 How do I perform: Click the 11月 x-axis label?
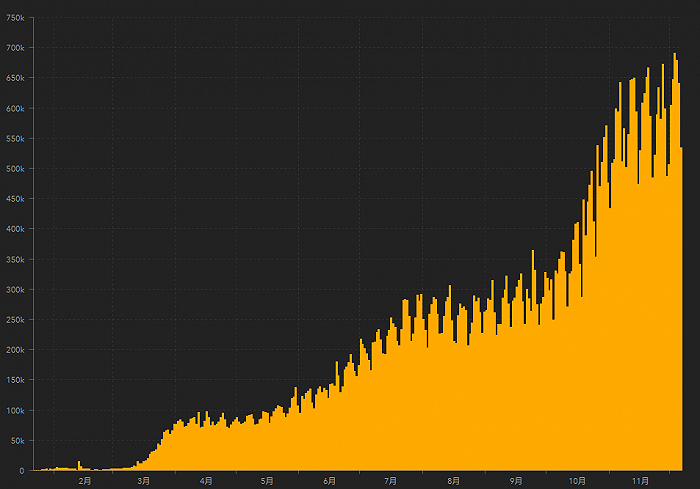pos(640,481)
